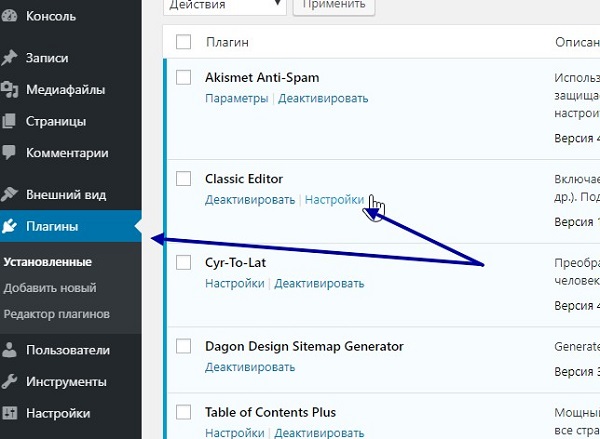Click the Table of Contents Plus title
600x439 pixels.
pyautogui.click(x=270, y=412)
